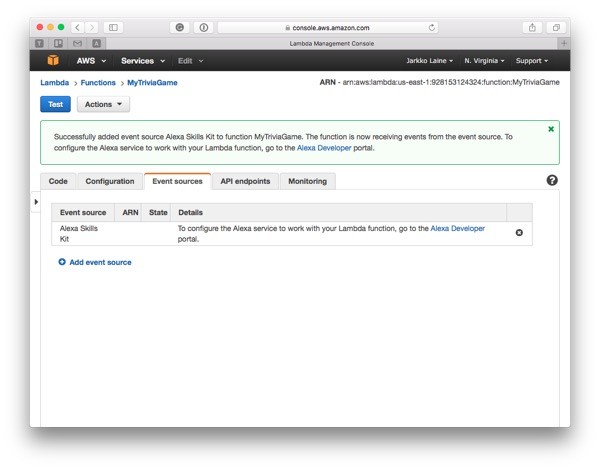Image resolution: width=600 pixels, height=470 pixels.
Task: Open the AWS dropdown menu
Action: click(x=91, y=61)
